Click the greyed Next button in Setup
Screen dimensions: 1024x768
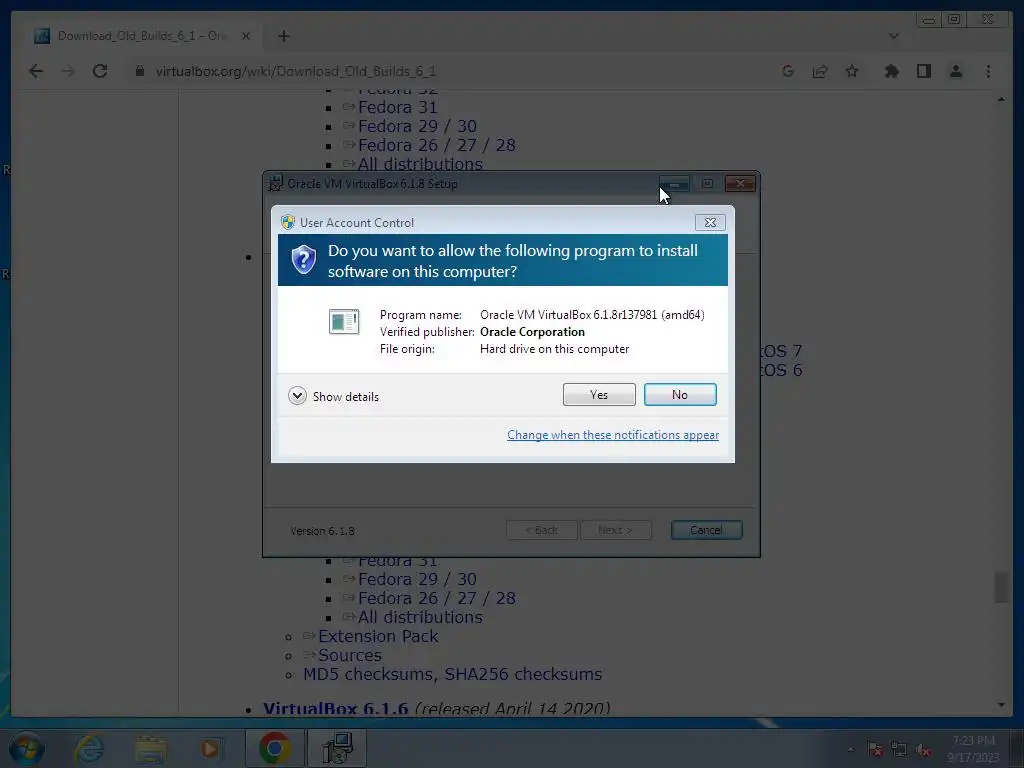click(615, 530)
